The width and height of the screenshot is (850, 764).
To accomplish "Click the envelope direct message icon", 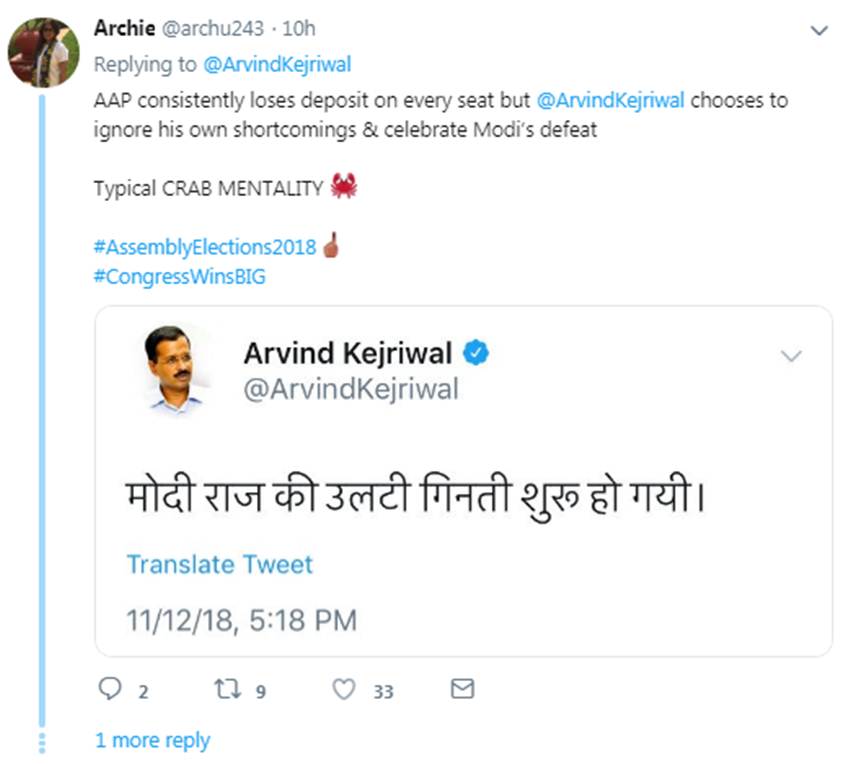I will 462,689.
